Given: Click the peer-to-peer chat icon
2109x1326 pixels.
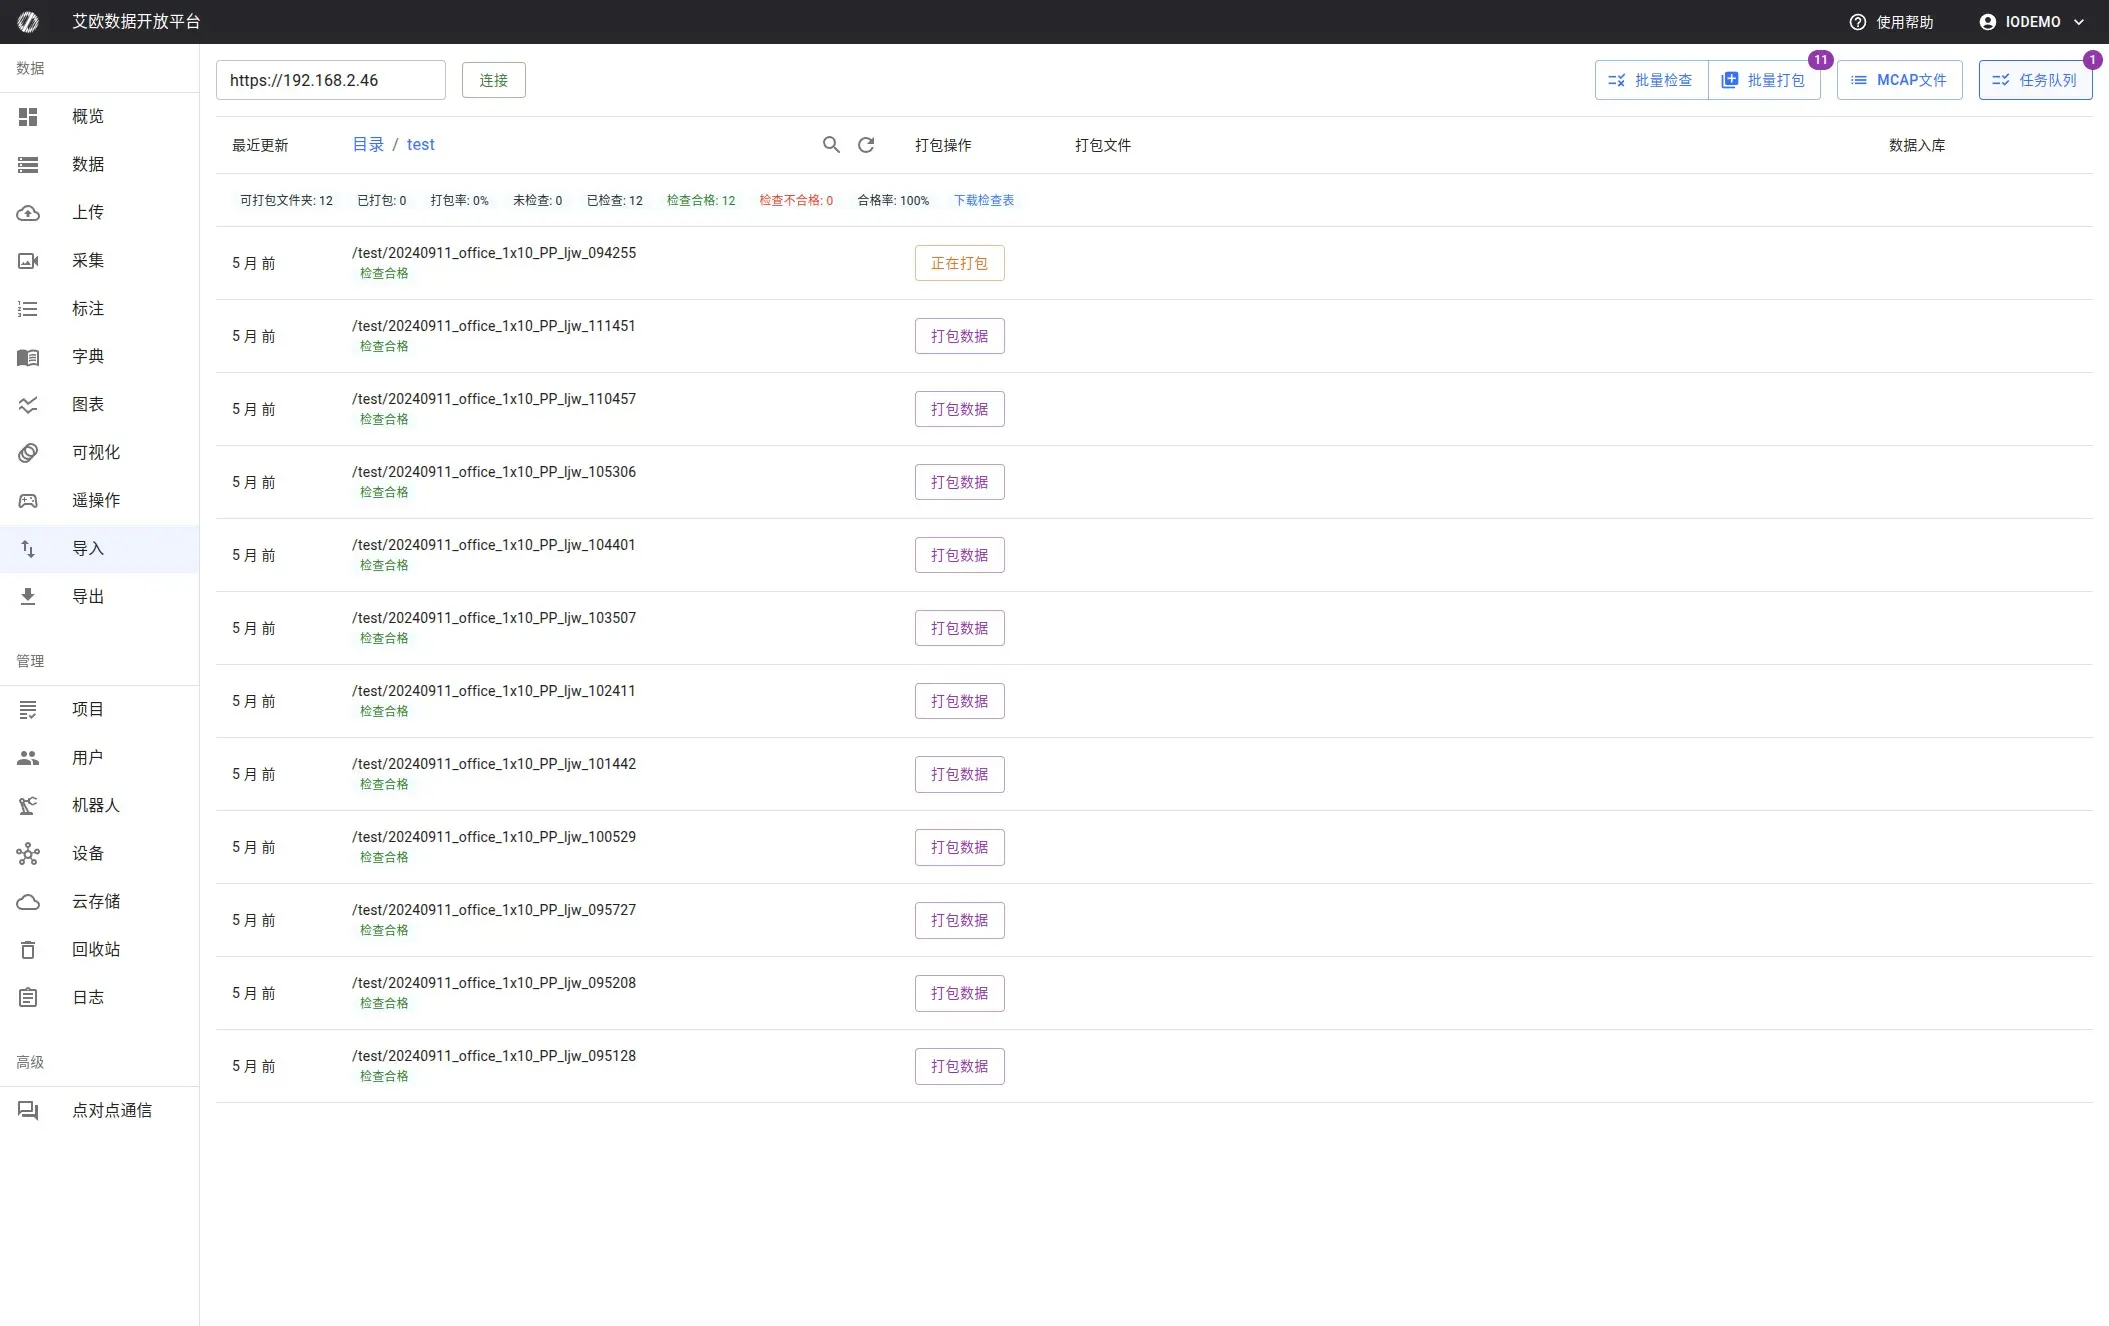Looking at the screenshot, I should click(x=28, y=1111).
